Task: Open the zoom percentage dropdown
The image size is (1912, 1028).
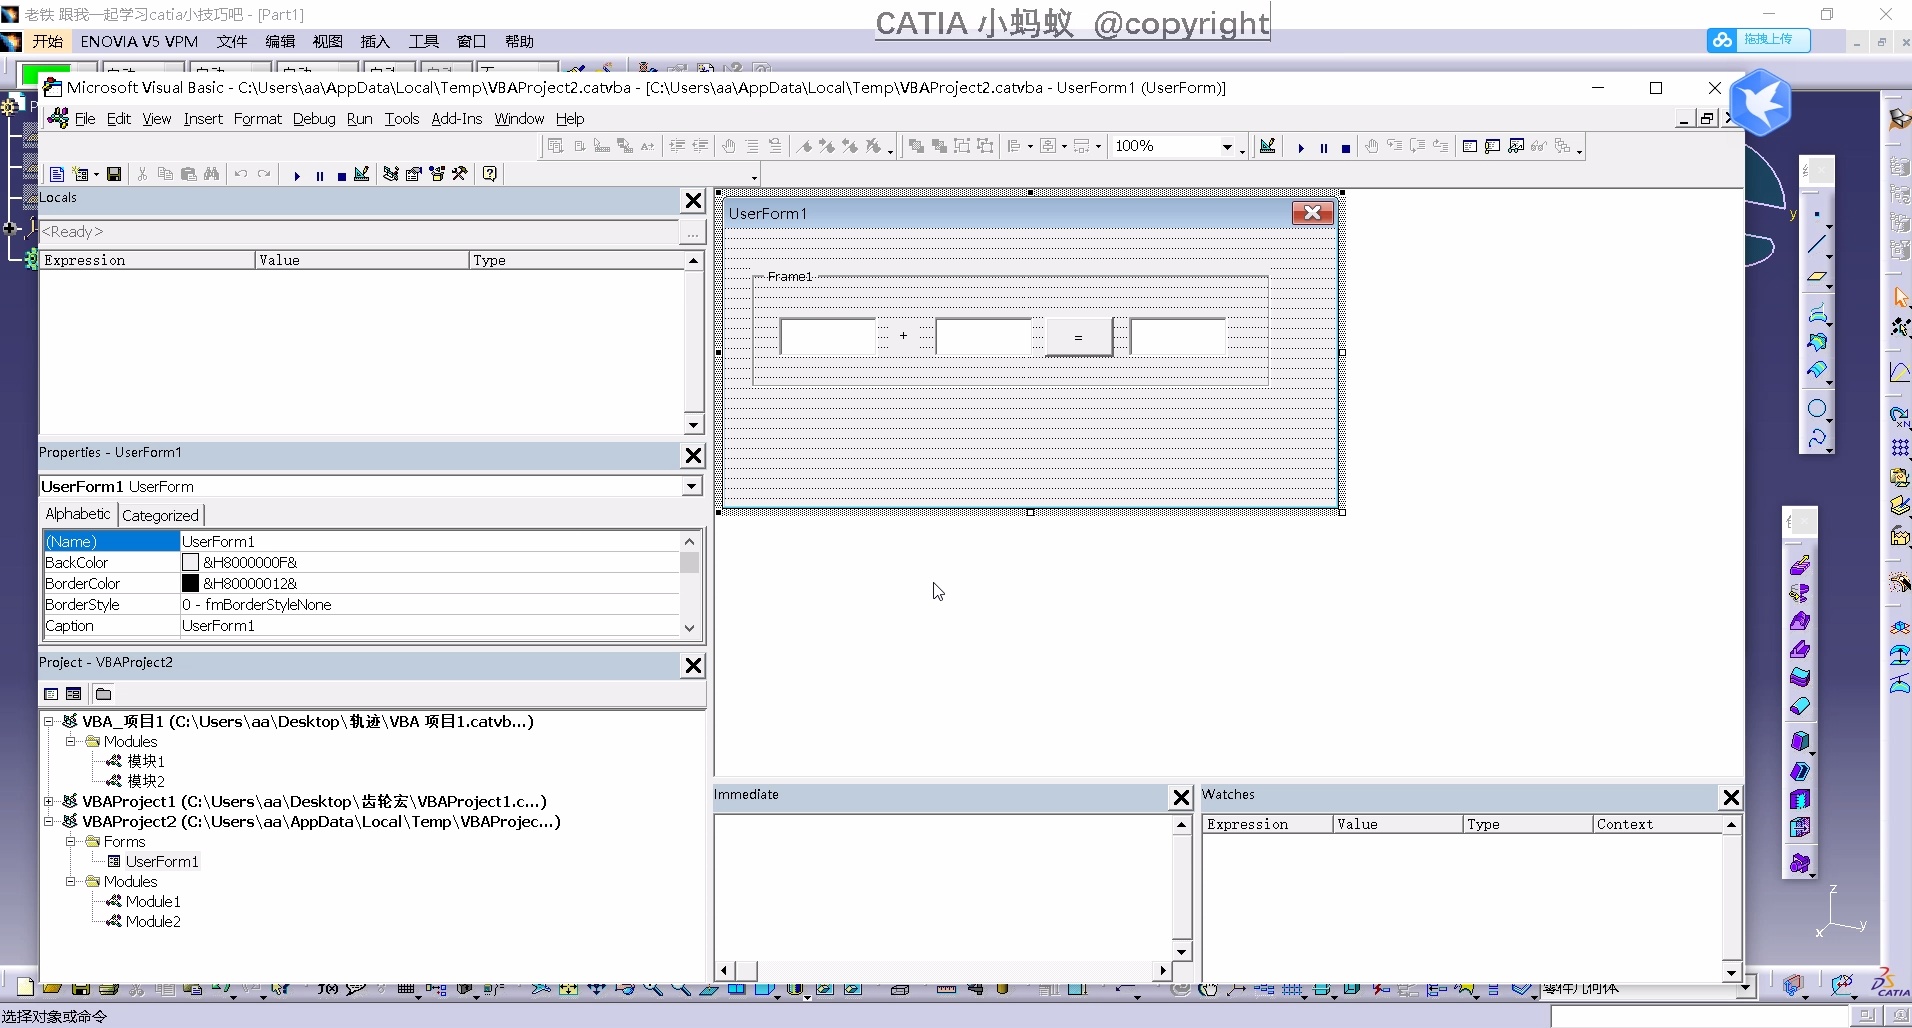Action: (1227, 147)
